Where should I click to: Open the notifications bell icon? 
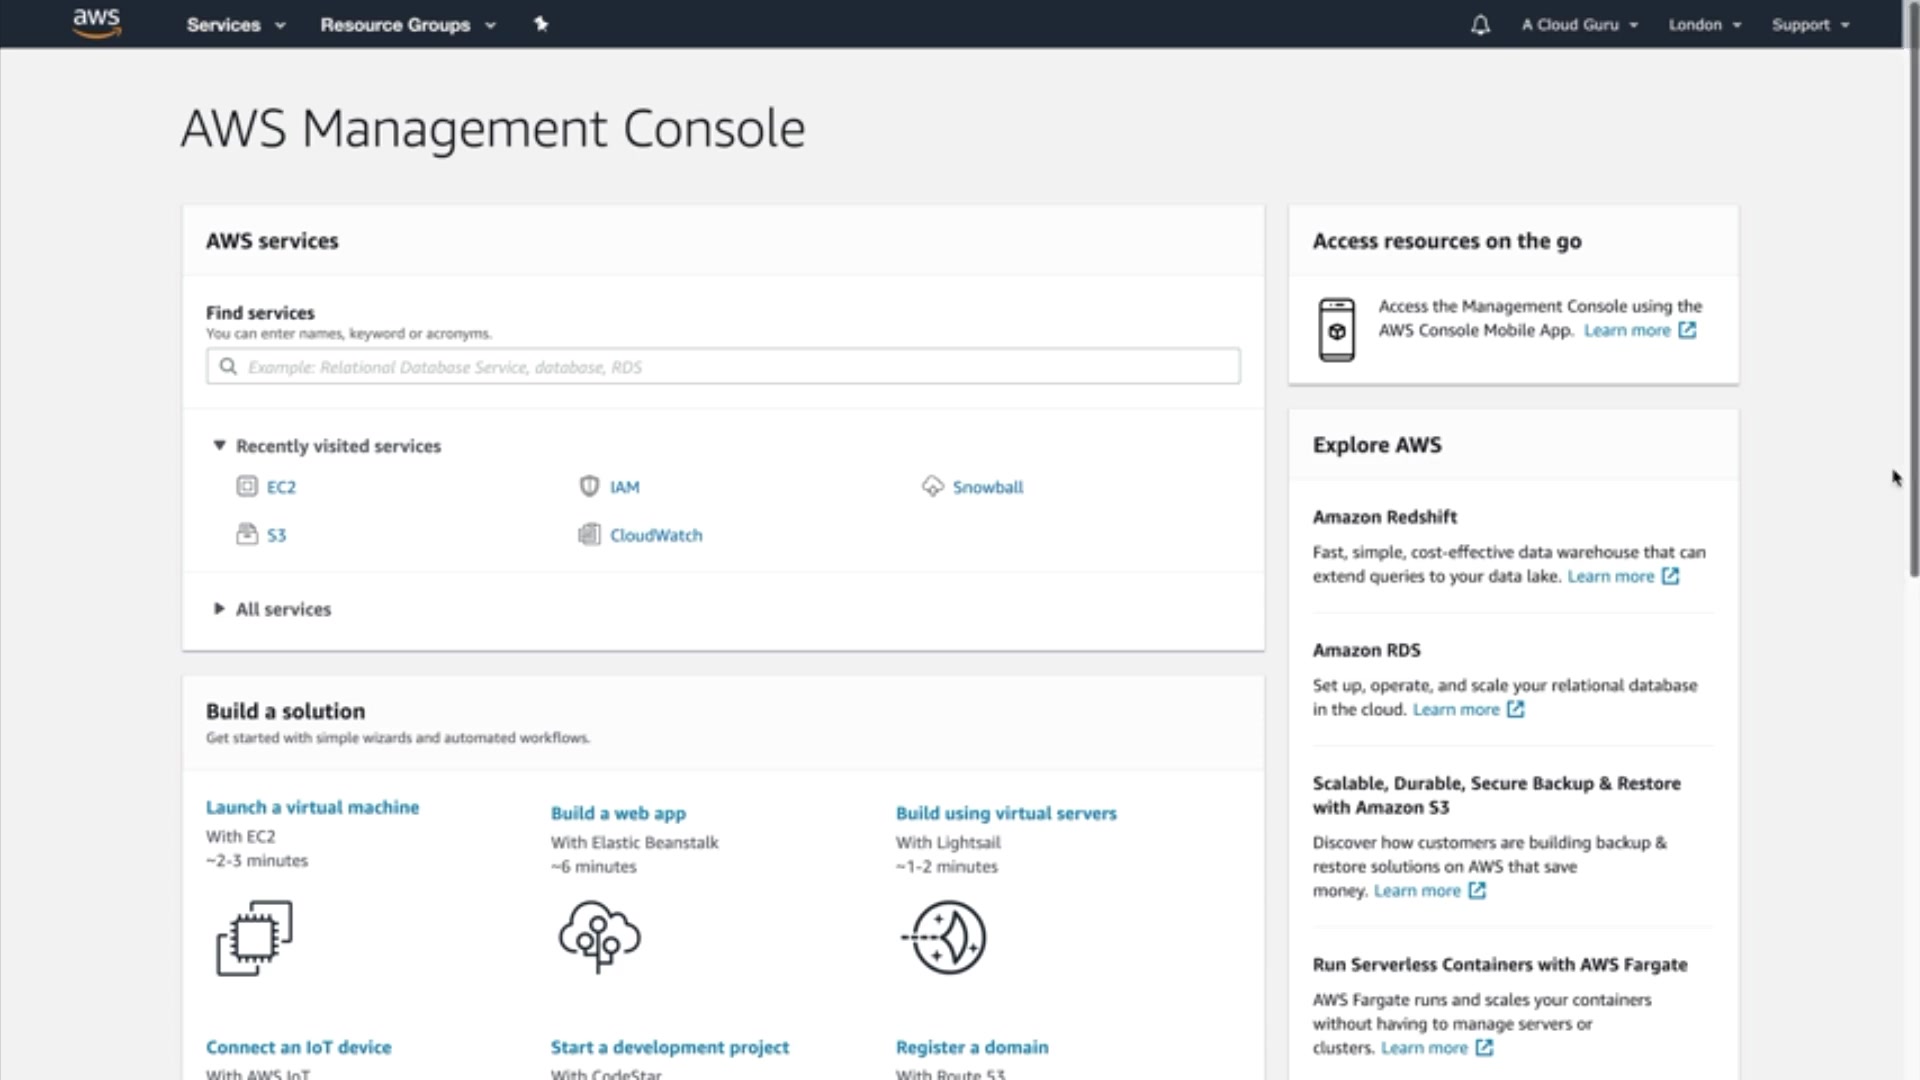click(1480, 25)
